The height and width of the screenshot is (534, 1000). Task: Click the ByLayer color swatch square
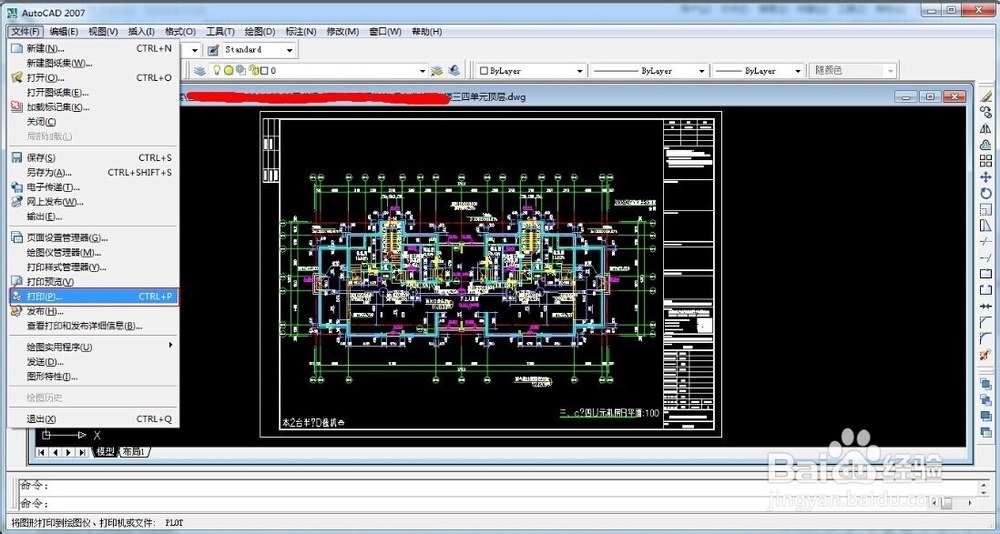click(x=484, y=71)
